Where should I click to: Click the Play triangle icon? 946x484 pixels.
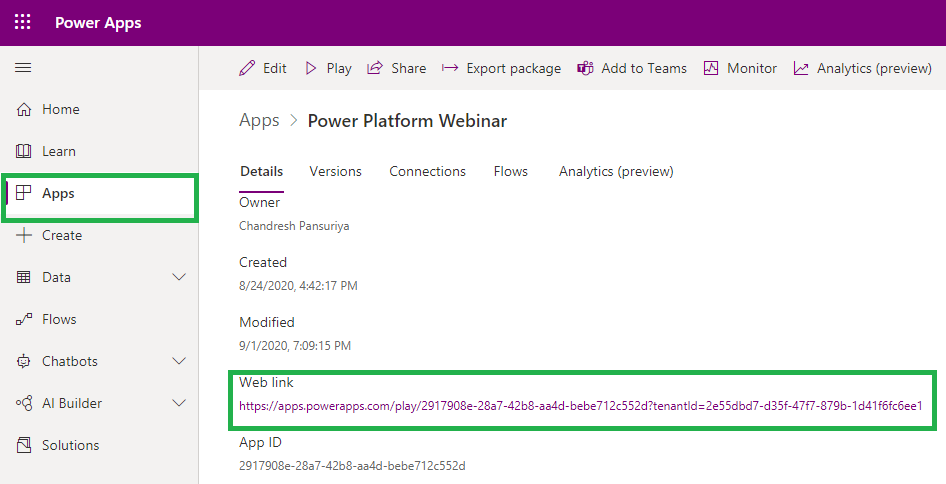click(x=311, y=68)
